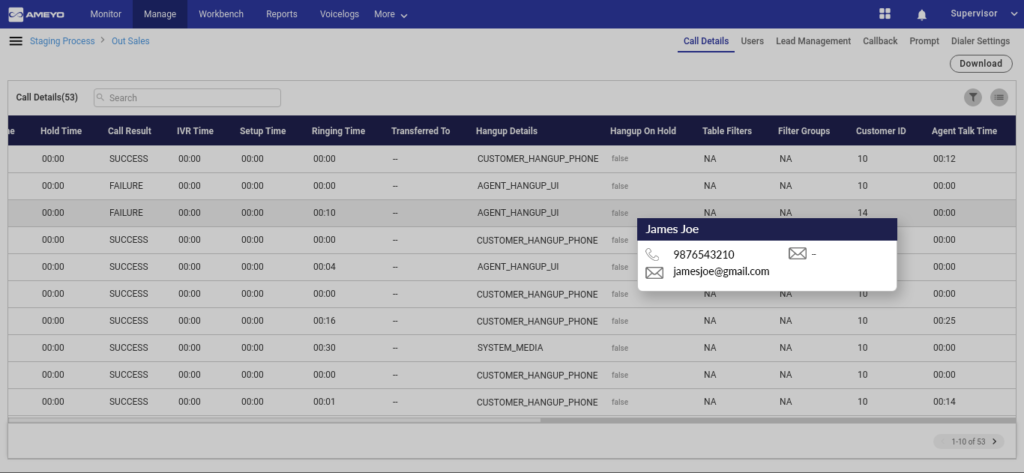The height and width of the screenshot is (473, 1024).
Task: Select Agent Talk Time 00:12 cell
Action: point(944,159)
